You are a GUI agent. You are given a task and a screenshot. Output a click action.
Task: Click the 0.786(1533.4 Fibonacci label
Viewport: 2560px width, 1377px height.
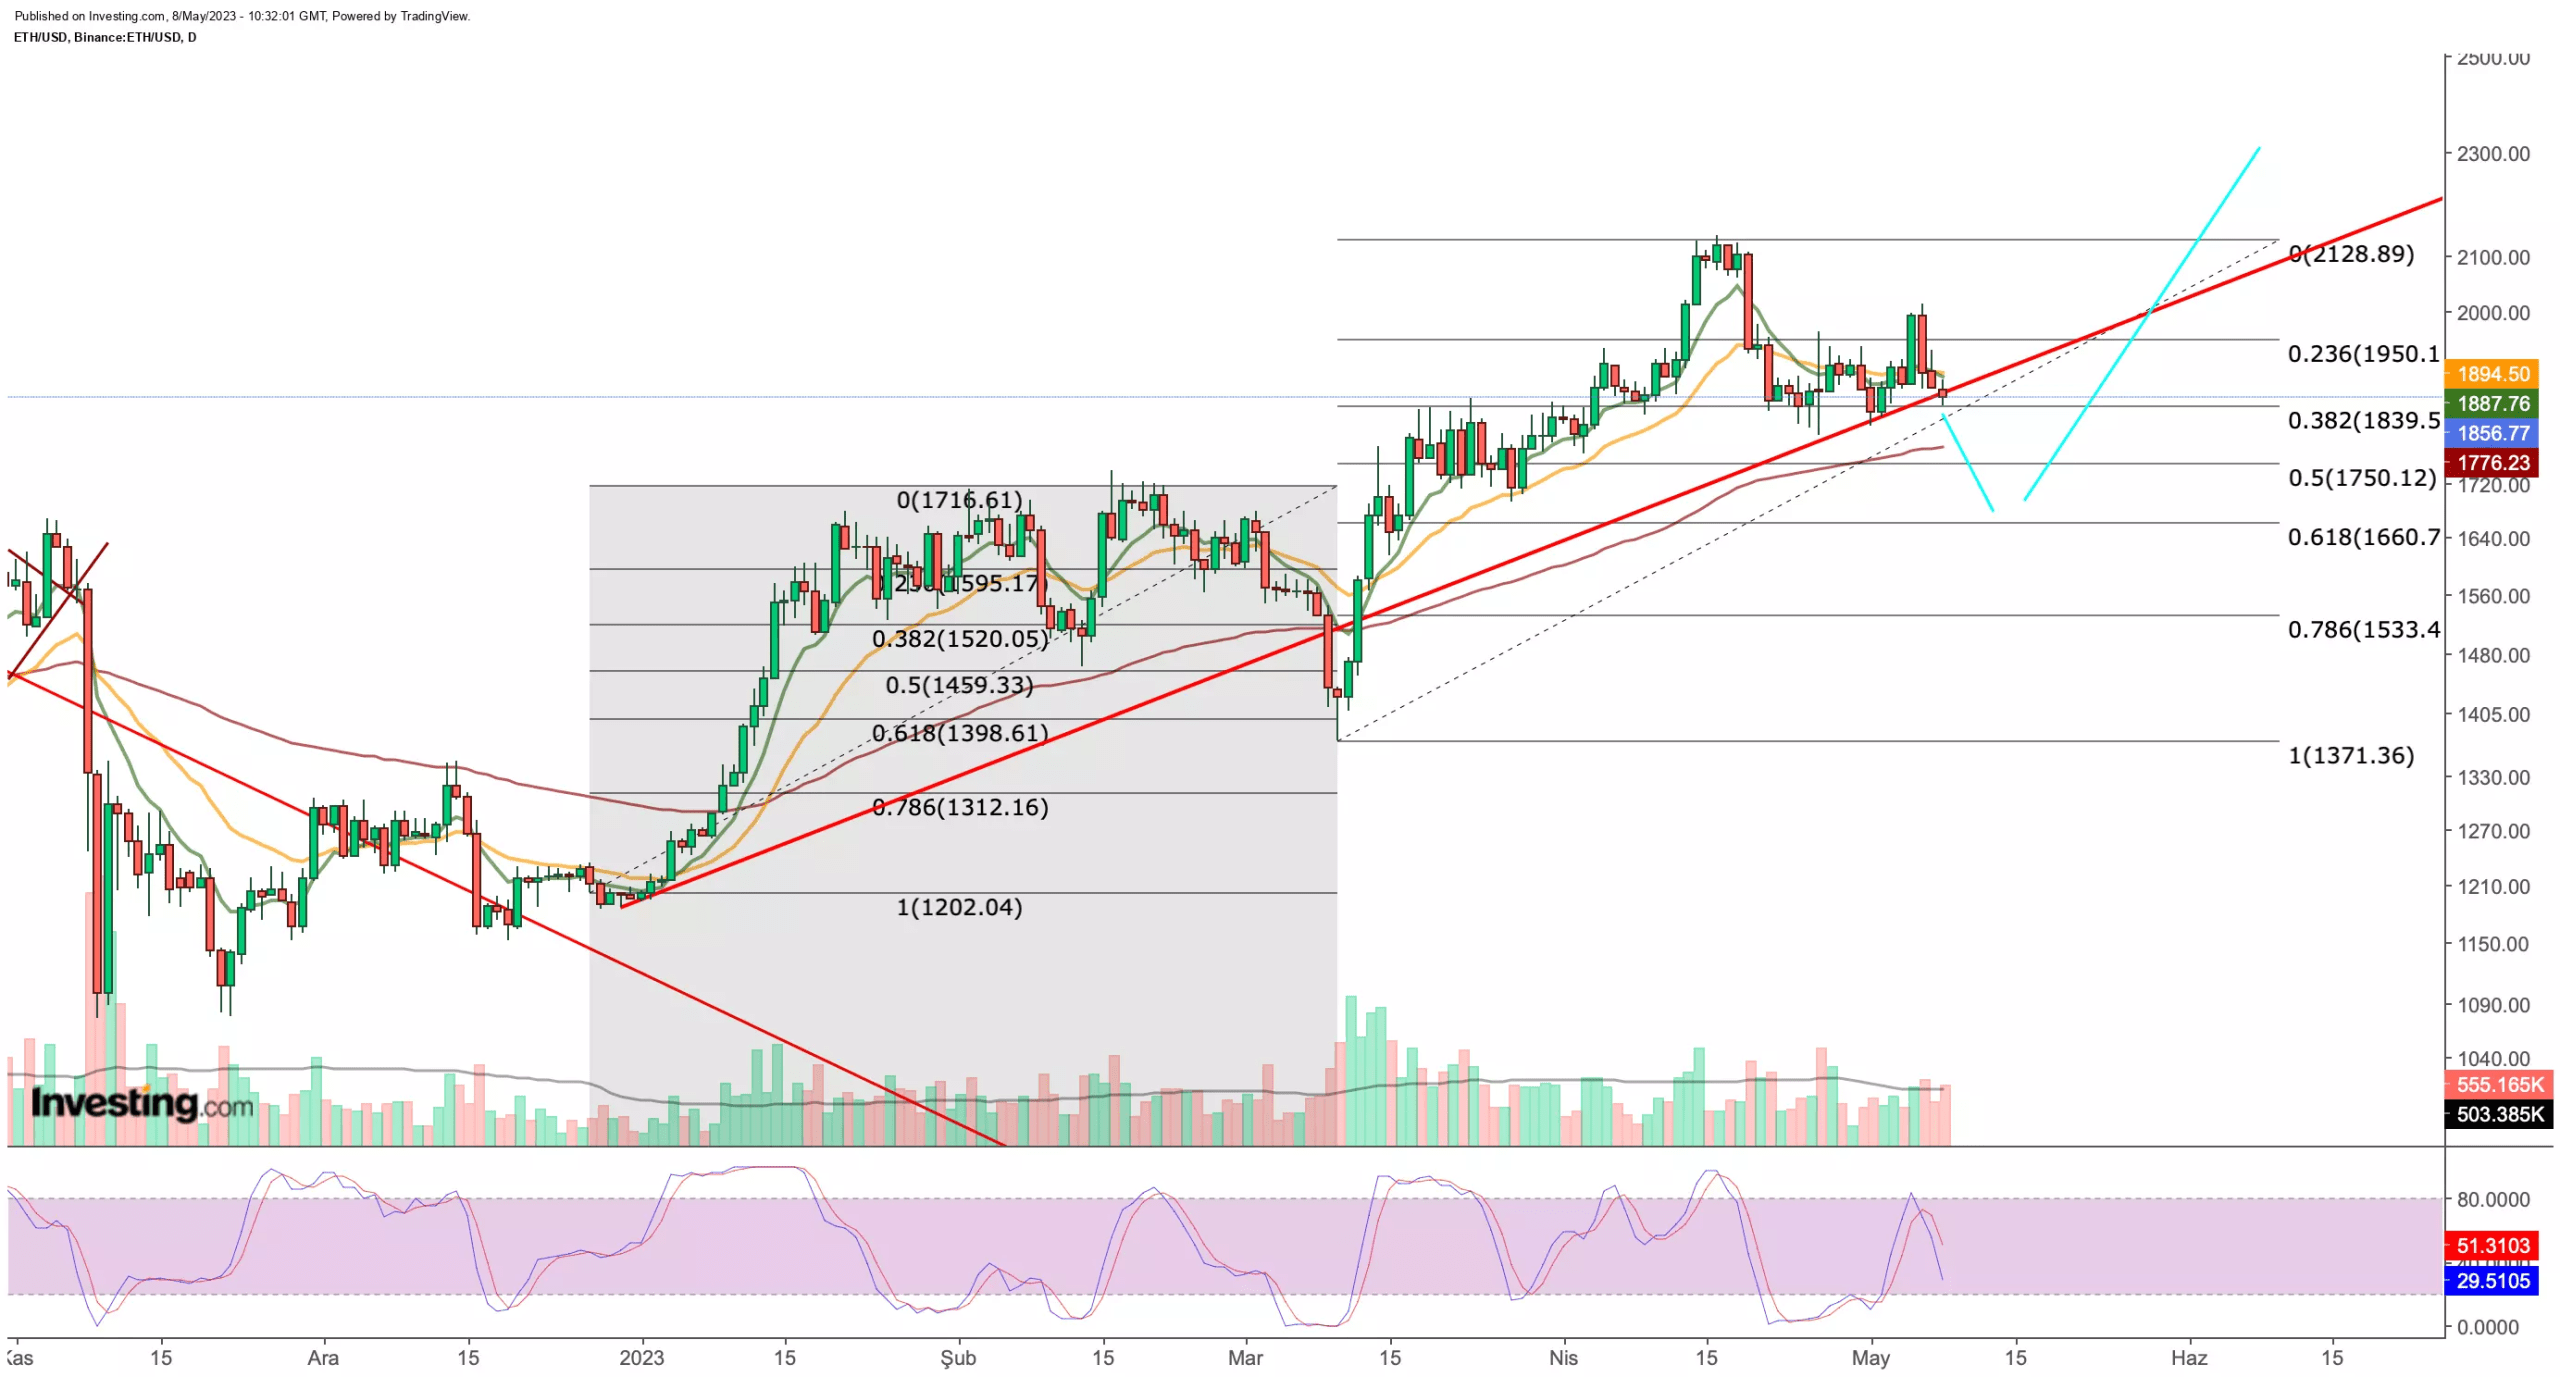tap(2363, 630)
